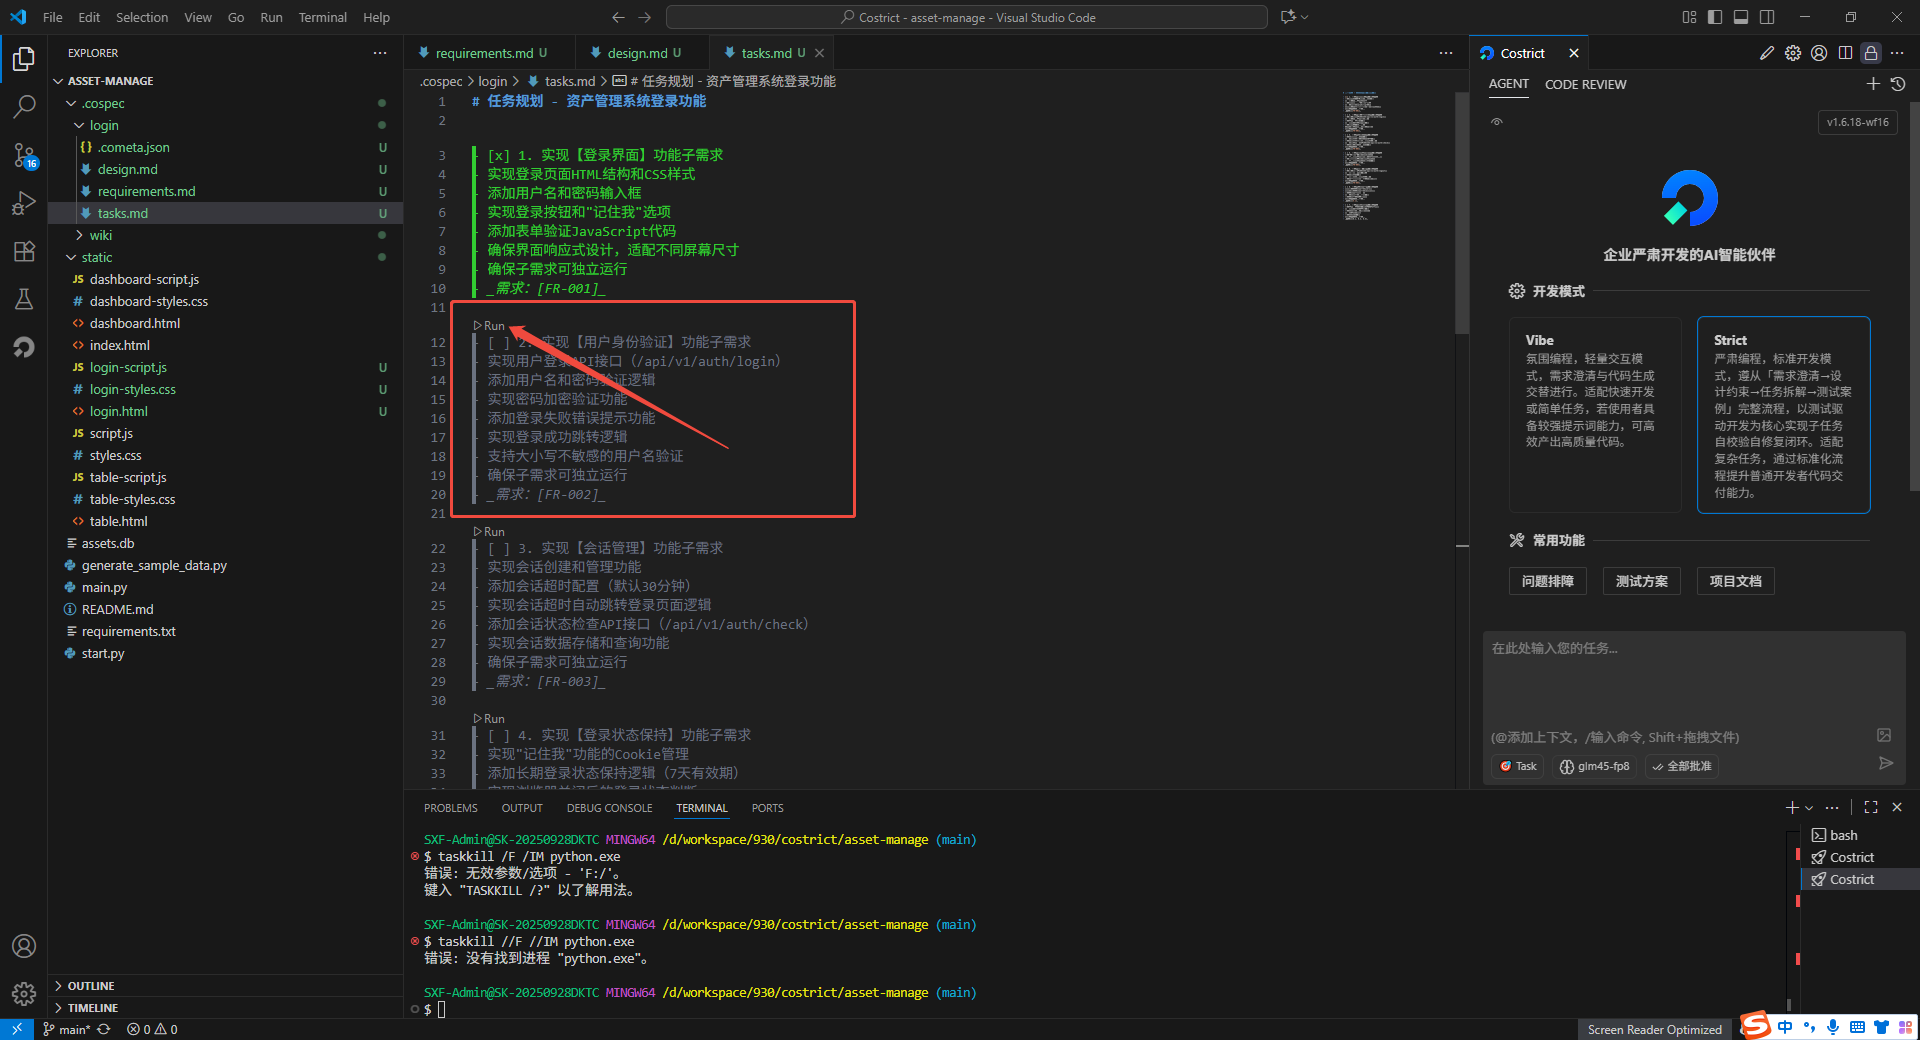Click the add image icon in chat box
The height and width of the screenshot is (1040, 1920).
[x=1884, y=735]
